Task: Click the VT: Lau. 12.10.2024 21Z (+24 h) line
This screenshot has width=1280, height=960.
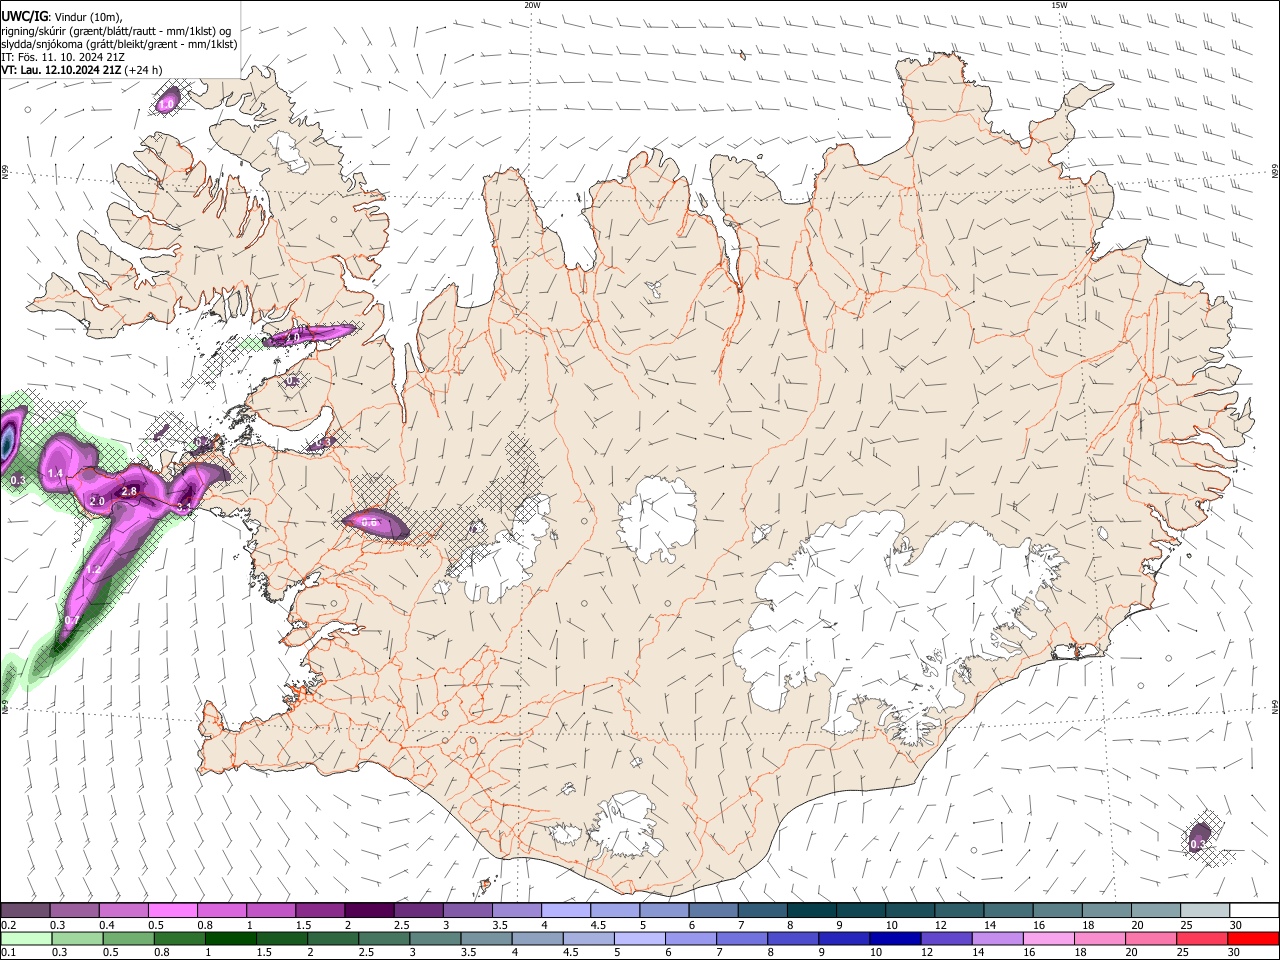Action: 82,70
